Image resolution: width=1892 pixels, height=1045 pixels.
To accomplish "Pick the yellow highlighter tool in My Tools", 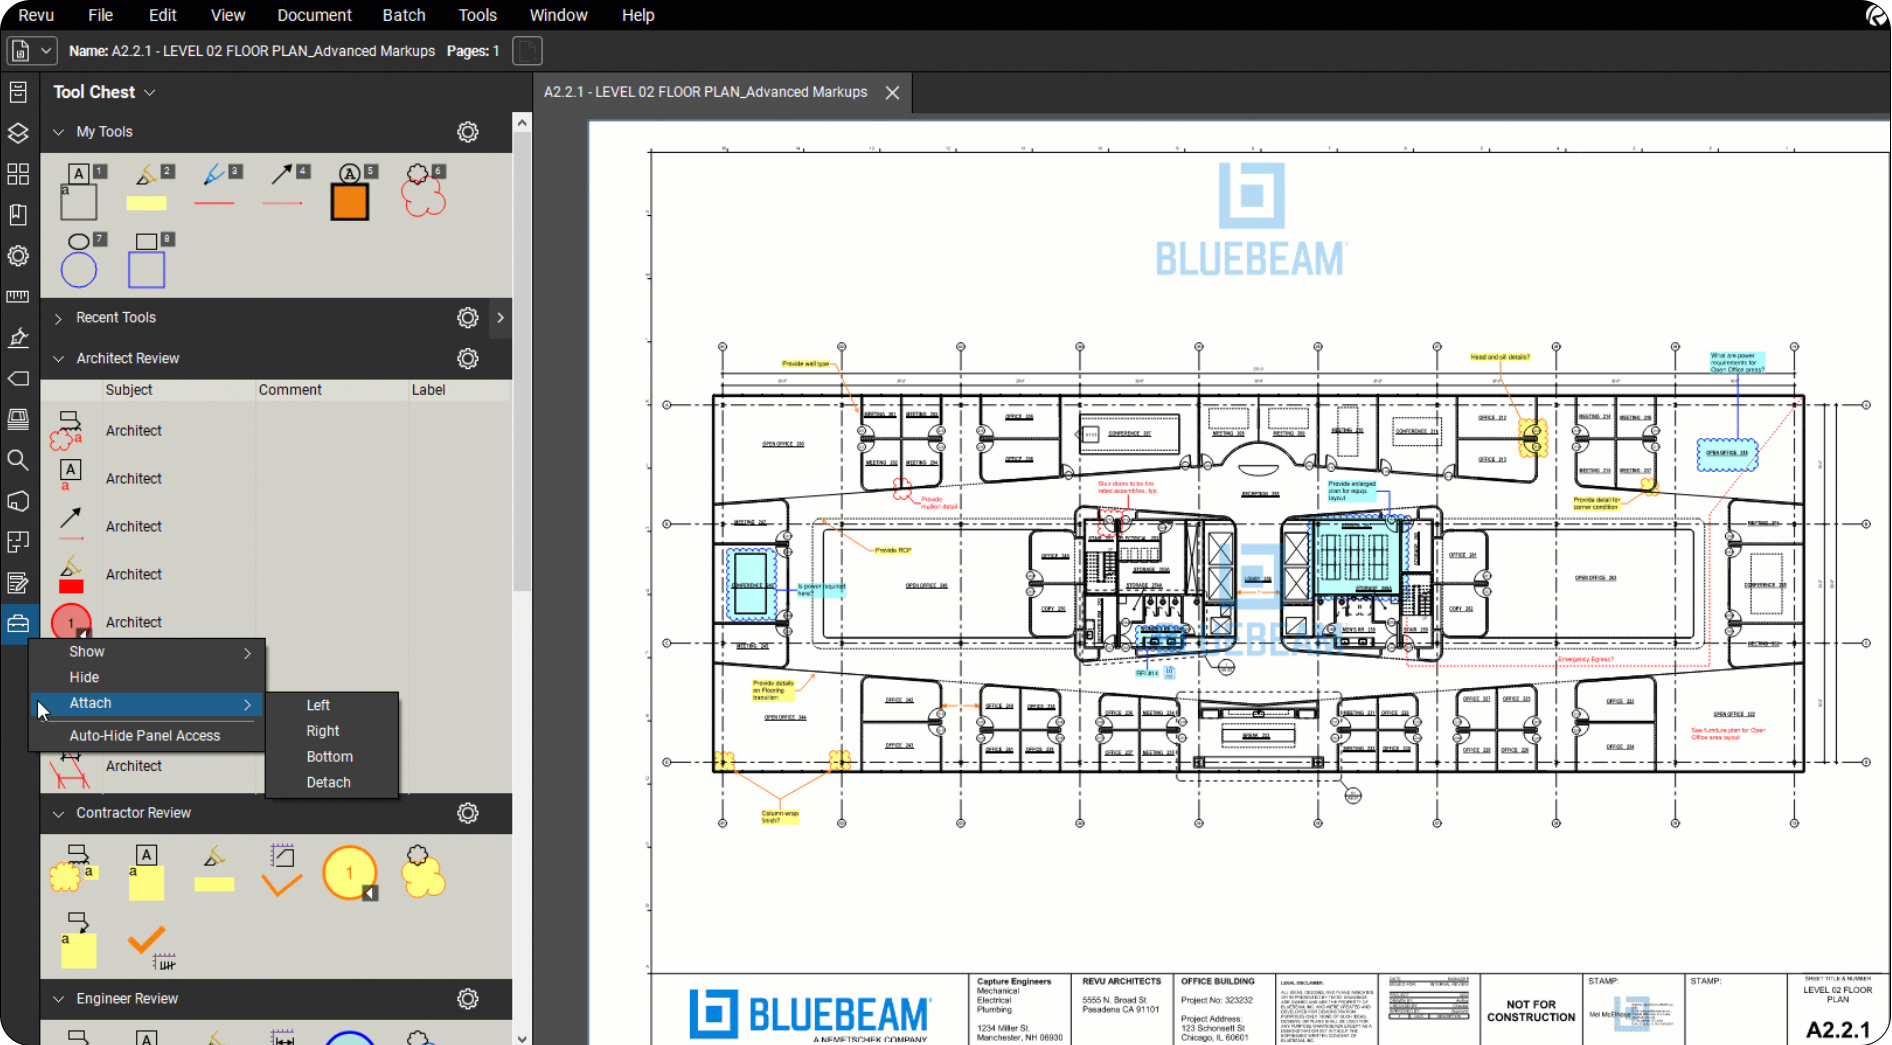I will pyautogui.click(x=147, y=191).
